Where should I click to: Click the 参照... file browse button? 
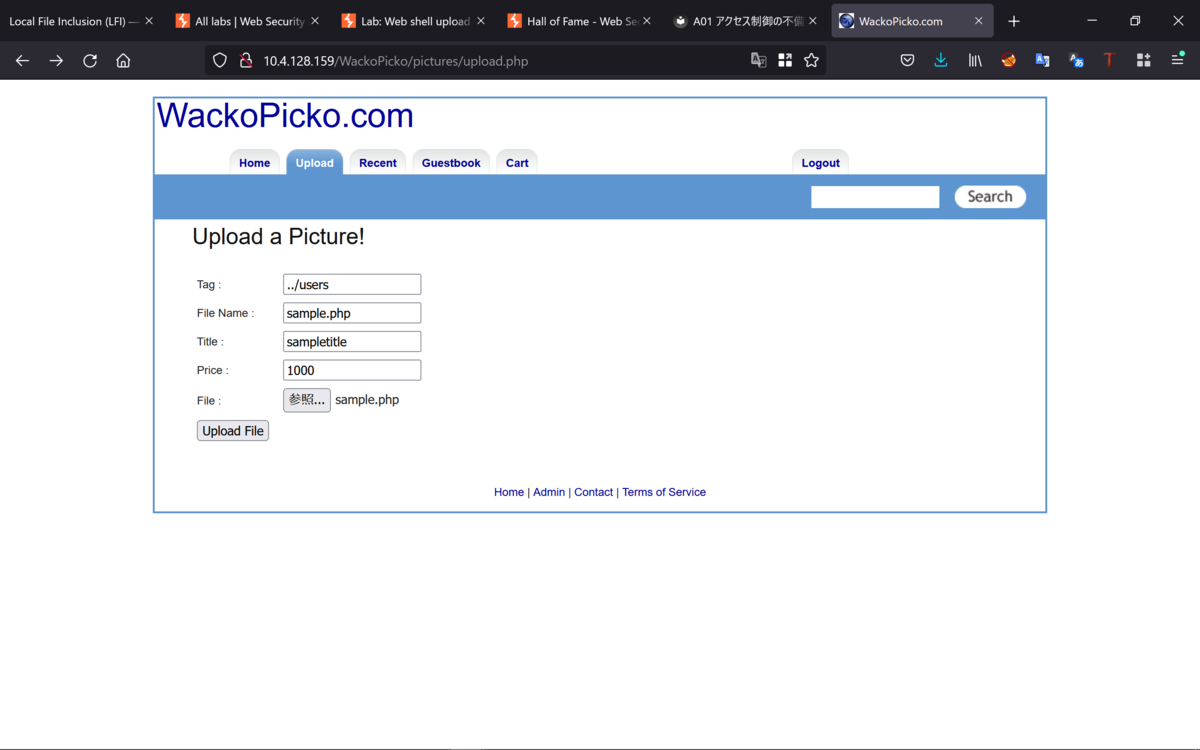click(x=307, y=400)
